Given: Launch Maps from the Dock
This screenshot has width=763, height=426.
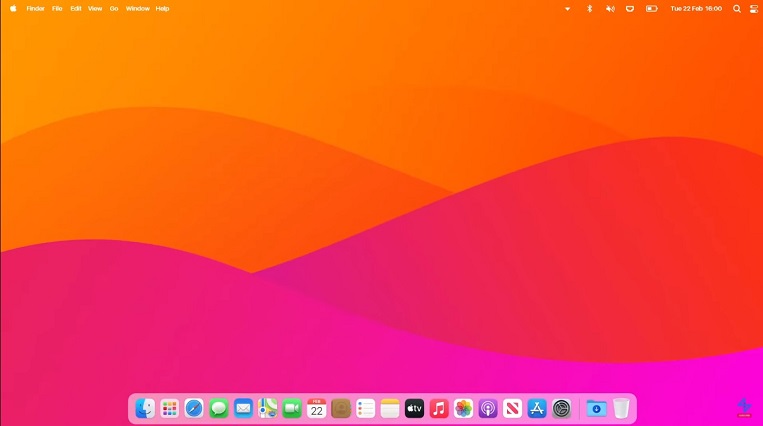Looking at the screenshot, I should click(268, 408).
